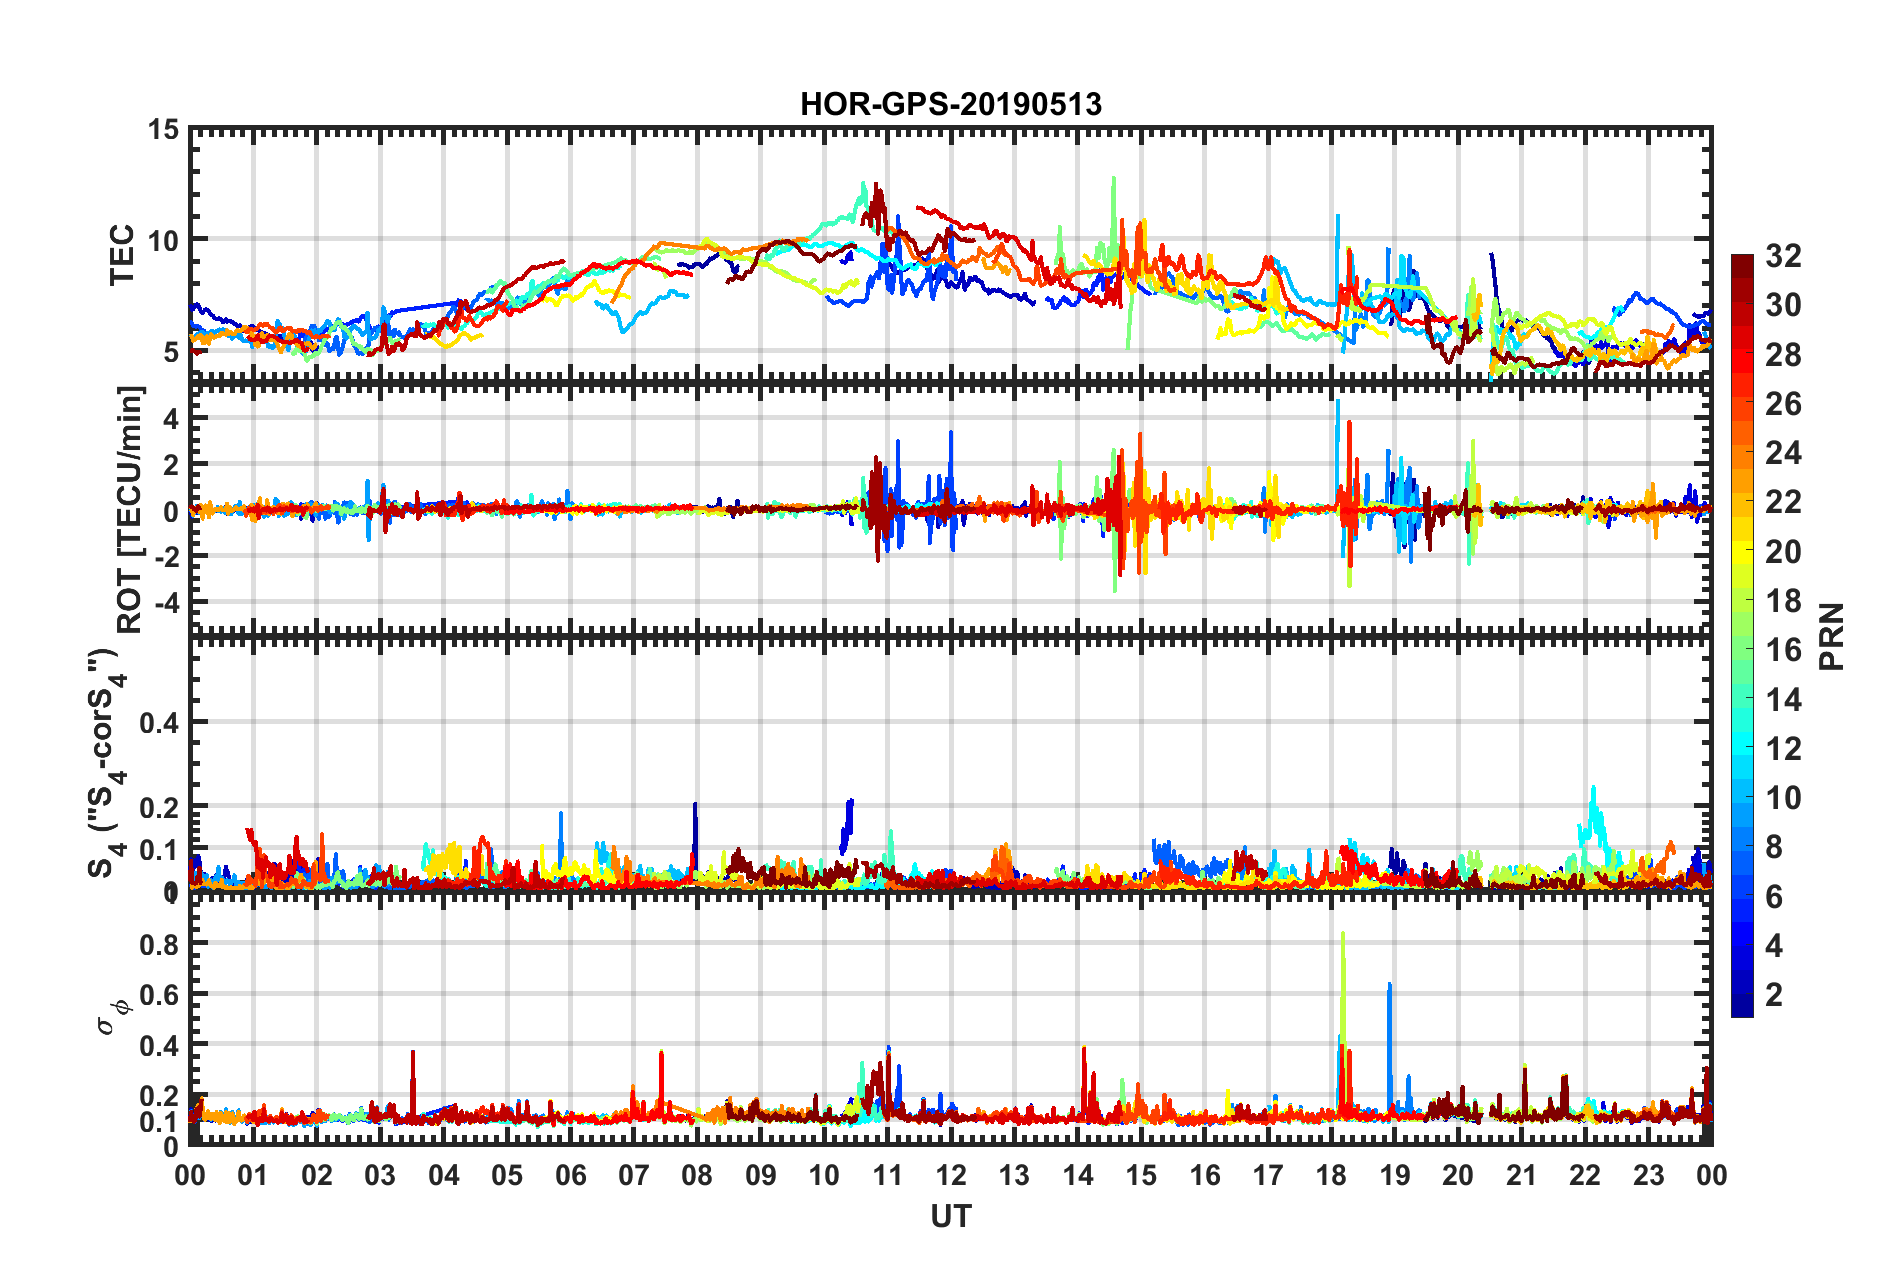This screenshot has height=1272, width=1902.
Task: Click x-axis tick label 06
Action: click(570, 1174)
